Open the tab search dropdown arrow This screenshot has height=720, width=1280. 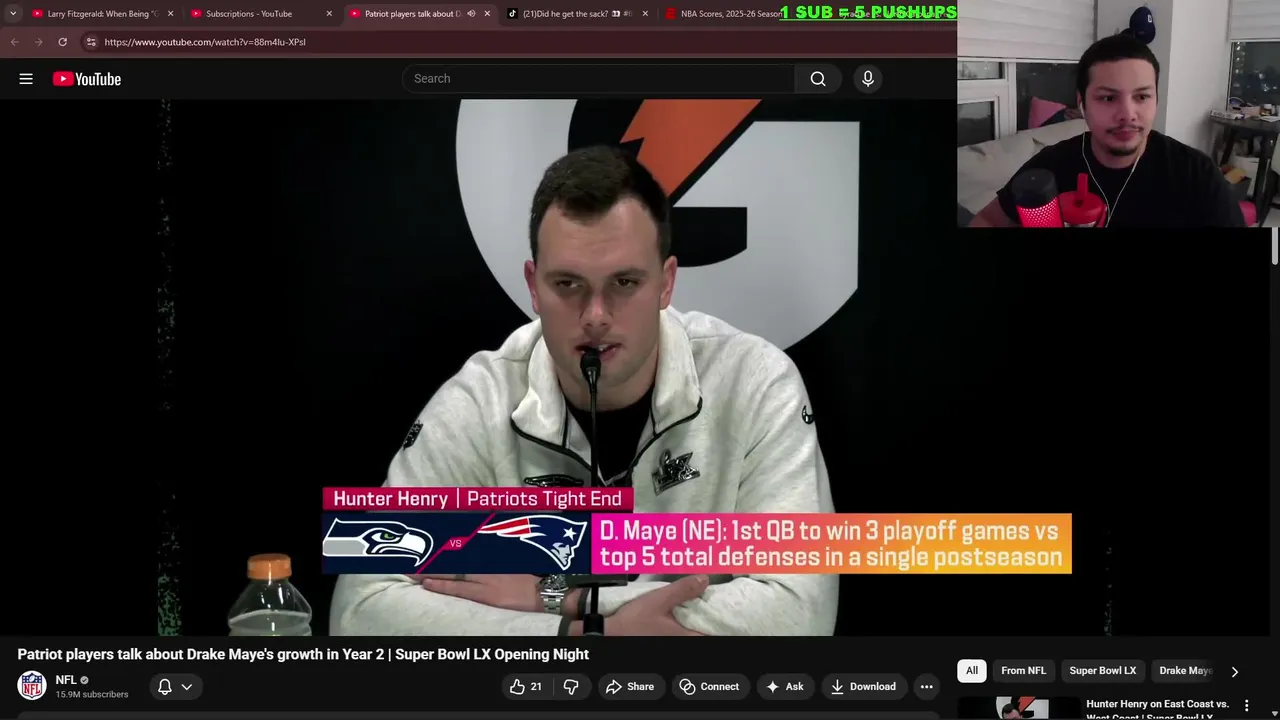pyautogui.click(x=13, y=14)
